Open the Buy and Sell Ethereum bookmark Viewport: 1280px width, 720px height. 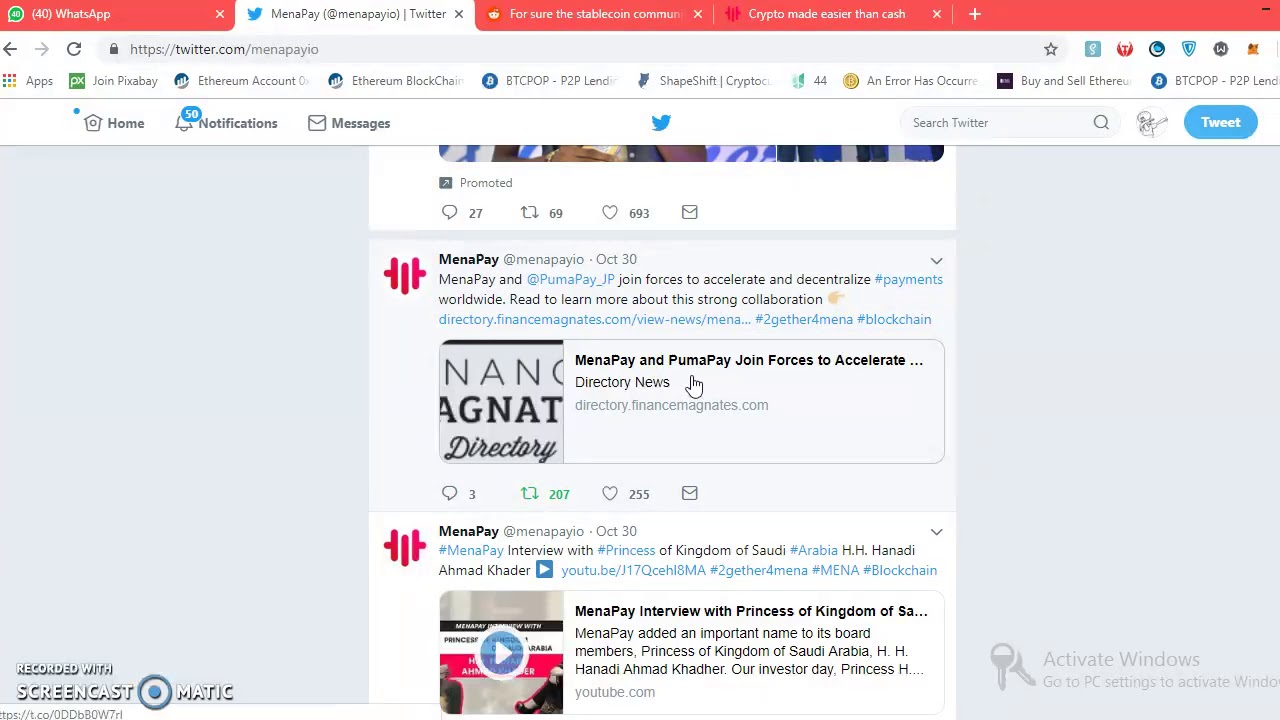click(1065, 81)
